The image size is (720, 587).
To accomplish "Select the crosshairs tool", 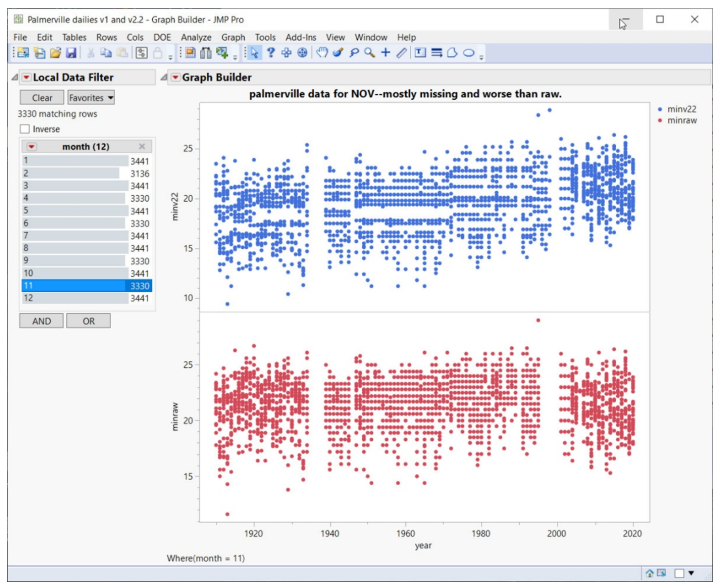I will 385,53.
